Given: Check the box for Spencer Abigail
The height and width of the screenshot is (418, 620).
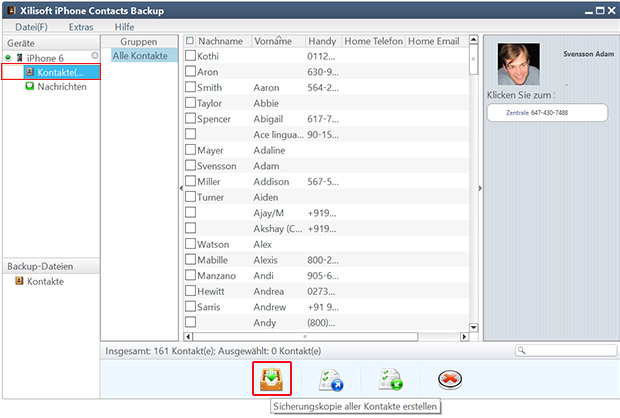Looking at the screenshot, I should (x=191, y=118).
